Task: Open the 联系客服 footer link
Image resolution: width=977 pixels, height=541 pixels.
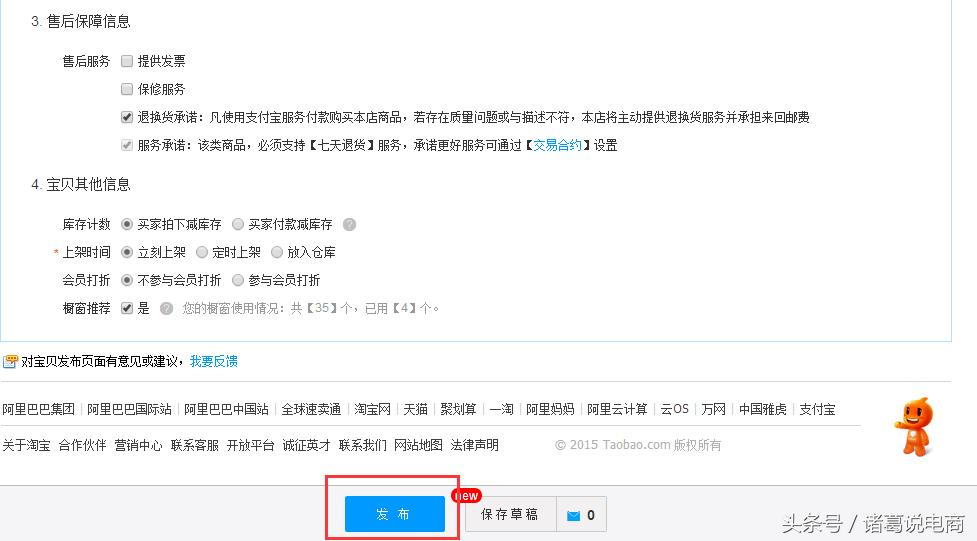Action: 194,445
